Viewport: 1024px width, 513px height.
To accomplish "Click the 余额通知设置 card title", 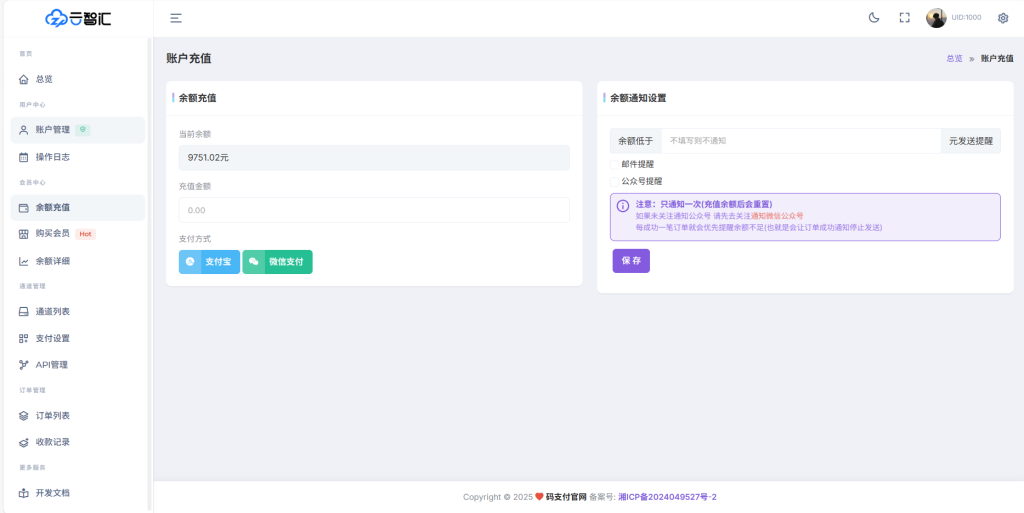I will 638,99.
